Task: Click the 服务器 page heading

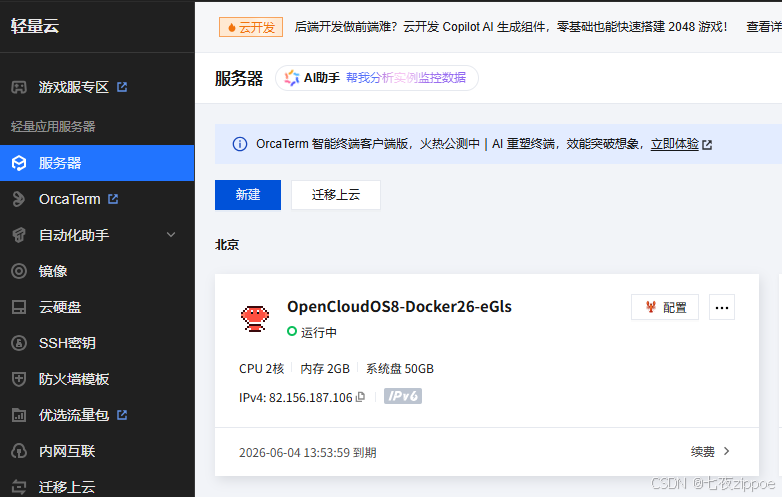Action: pos(239,78)
